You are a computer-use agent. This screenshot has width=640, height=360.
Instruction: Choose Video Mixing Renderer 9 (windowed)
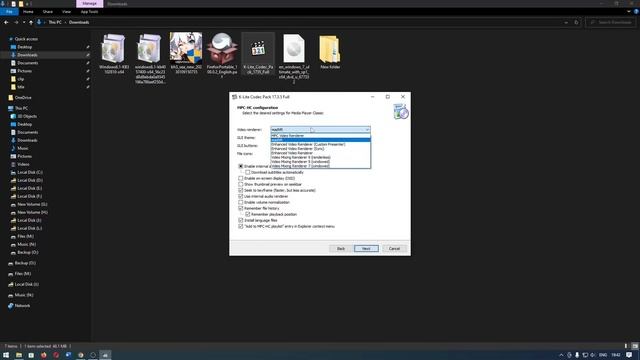point(320,162)
